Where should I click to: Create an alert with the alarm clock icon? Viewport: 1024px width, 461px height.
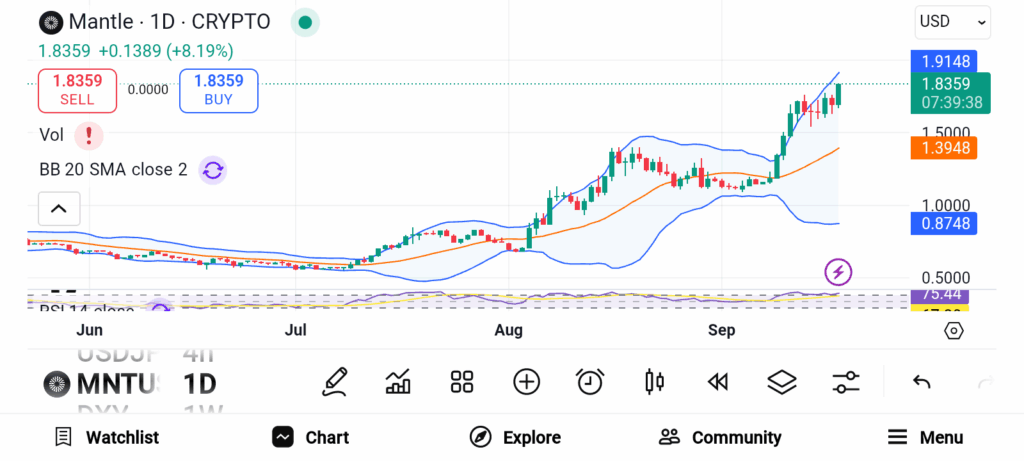point(590,381)
